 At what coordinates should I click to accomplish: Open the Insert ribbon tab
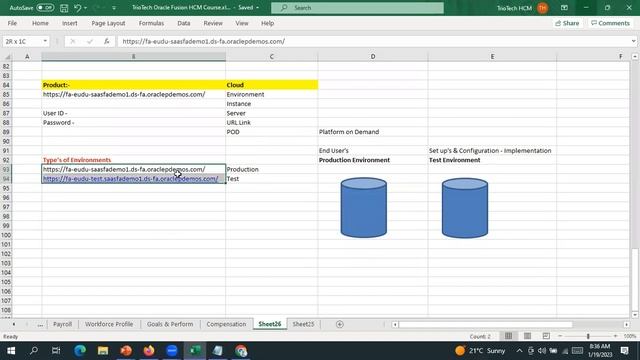[x=70, y=23]
